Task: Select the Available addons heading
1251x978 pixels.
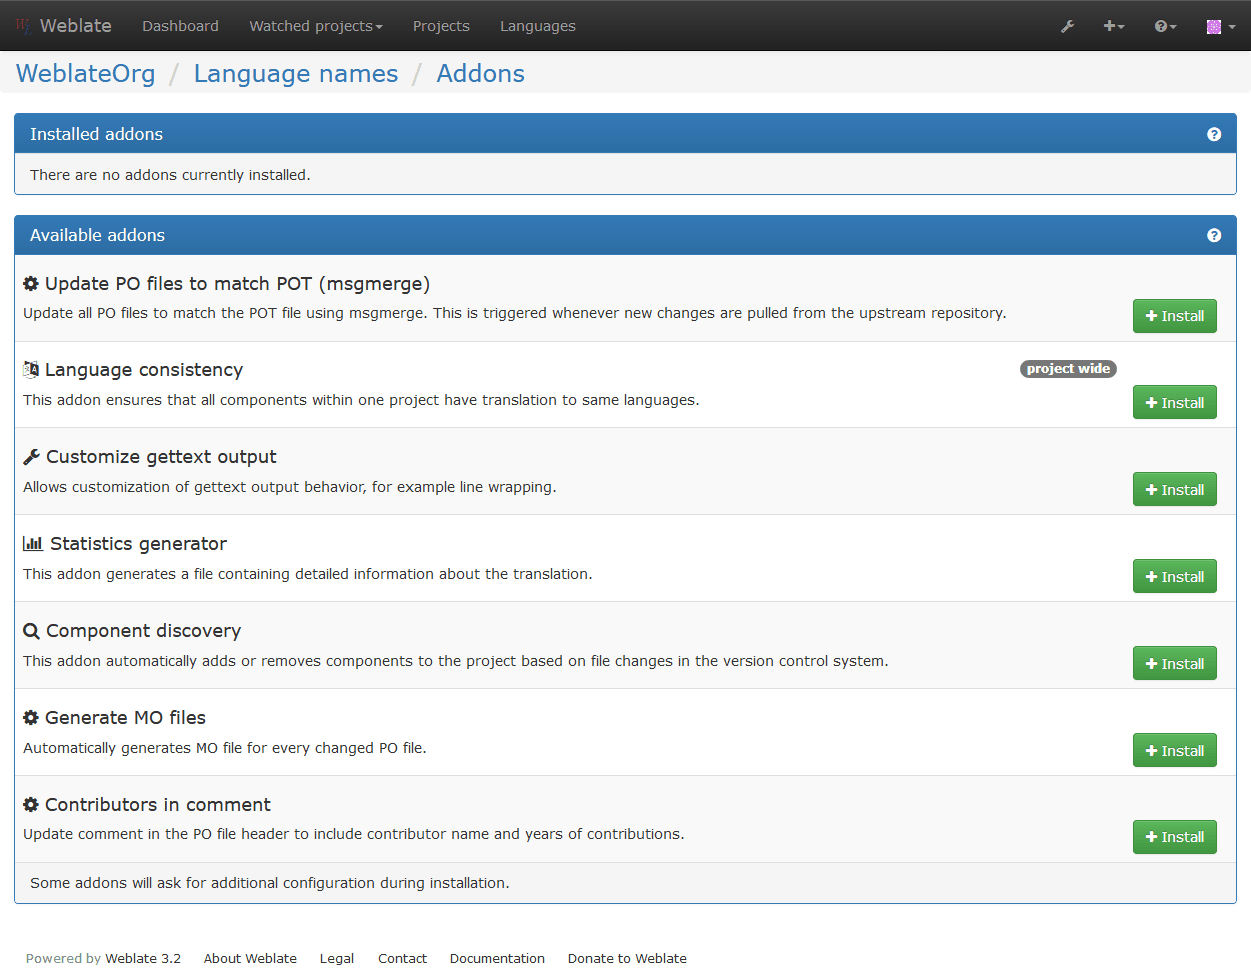Action: 97,235
